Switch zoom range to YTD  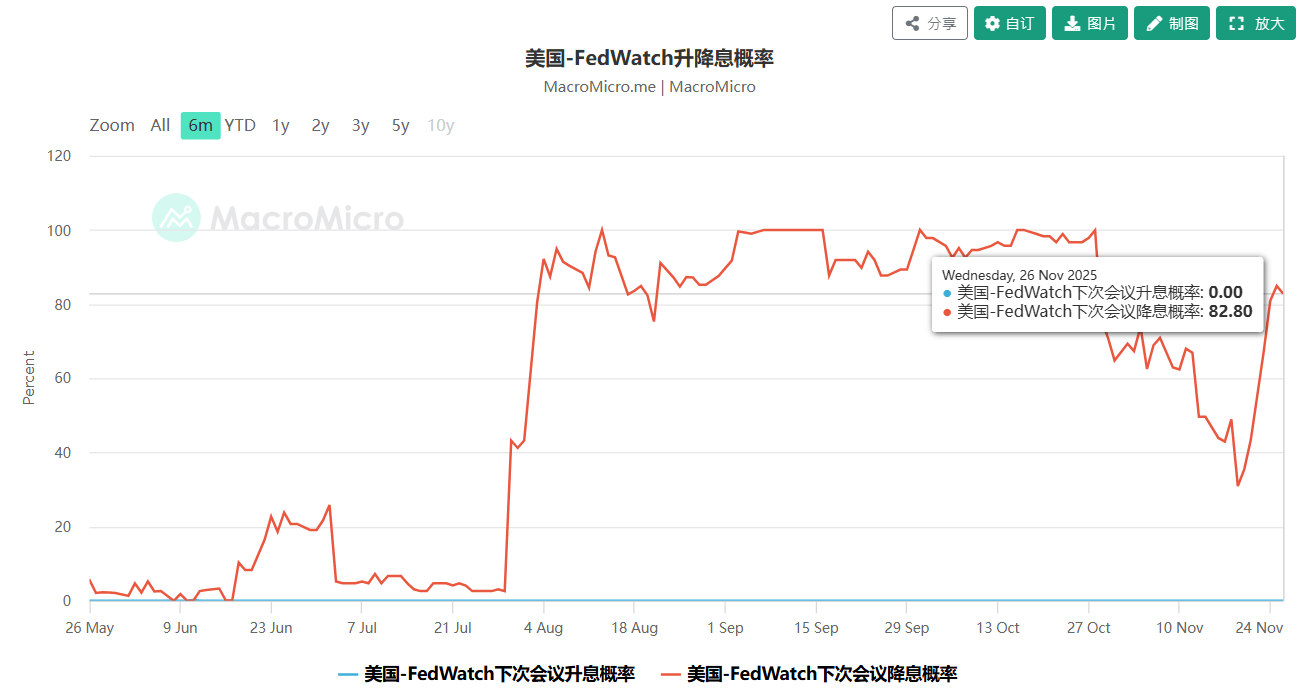coord(240,125)
